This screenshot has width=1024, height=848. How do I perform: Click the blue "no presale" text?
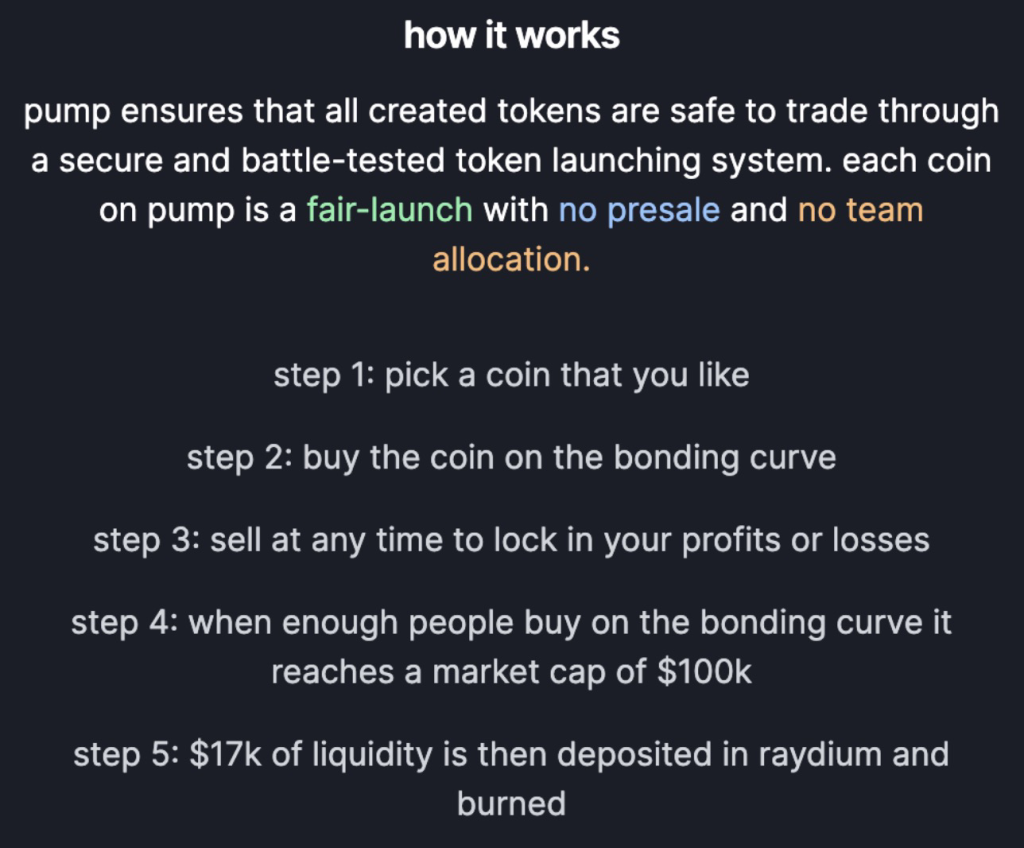(639, 211)
